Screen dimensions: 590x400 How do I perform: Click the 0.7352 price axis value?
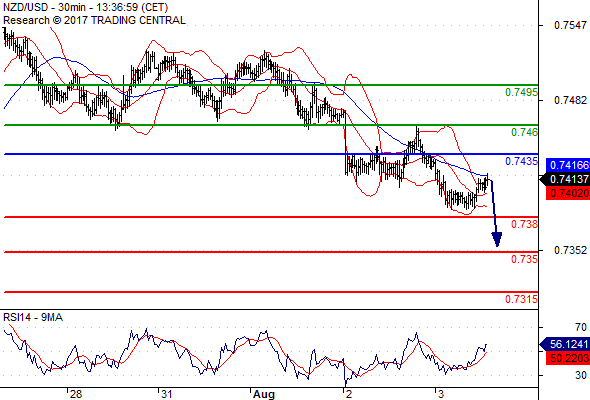[570, 250]
